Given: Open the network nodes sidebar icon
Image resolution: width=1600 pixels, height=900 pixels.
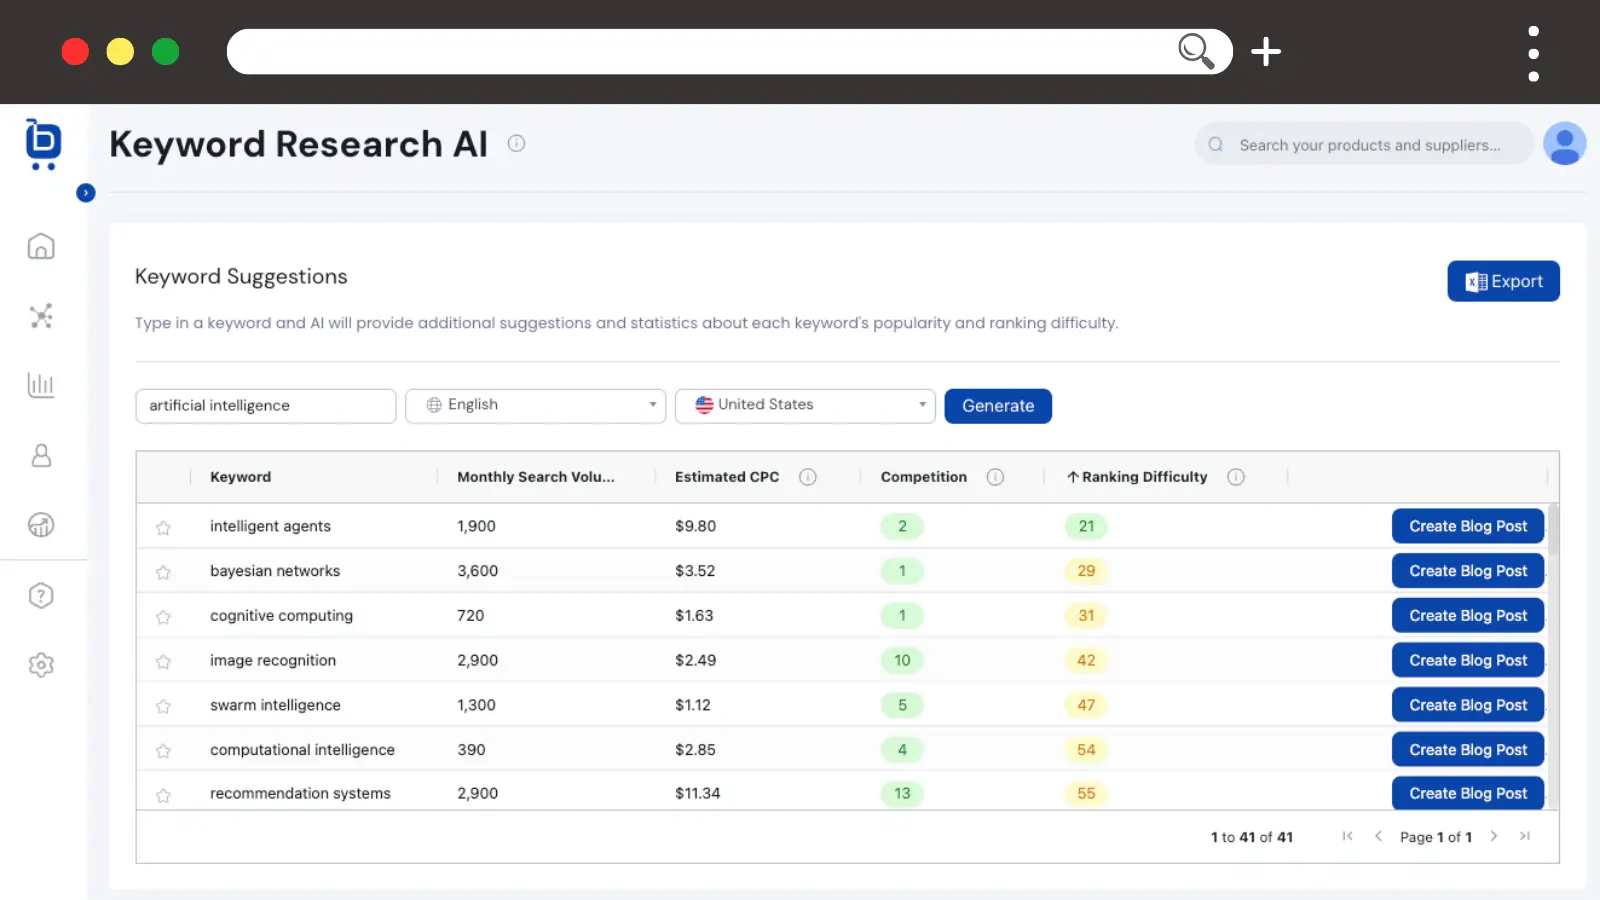Looking at the screenshot, I should 41,316.
